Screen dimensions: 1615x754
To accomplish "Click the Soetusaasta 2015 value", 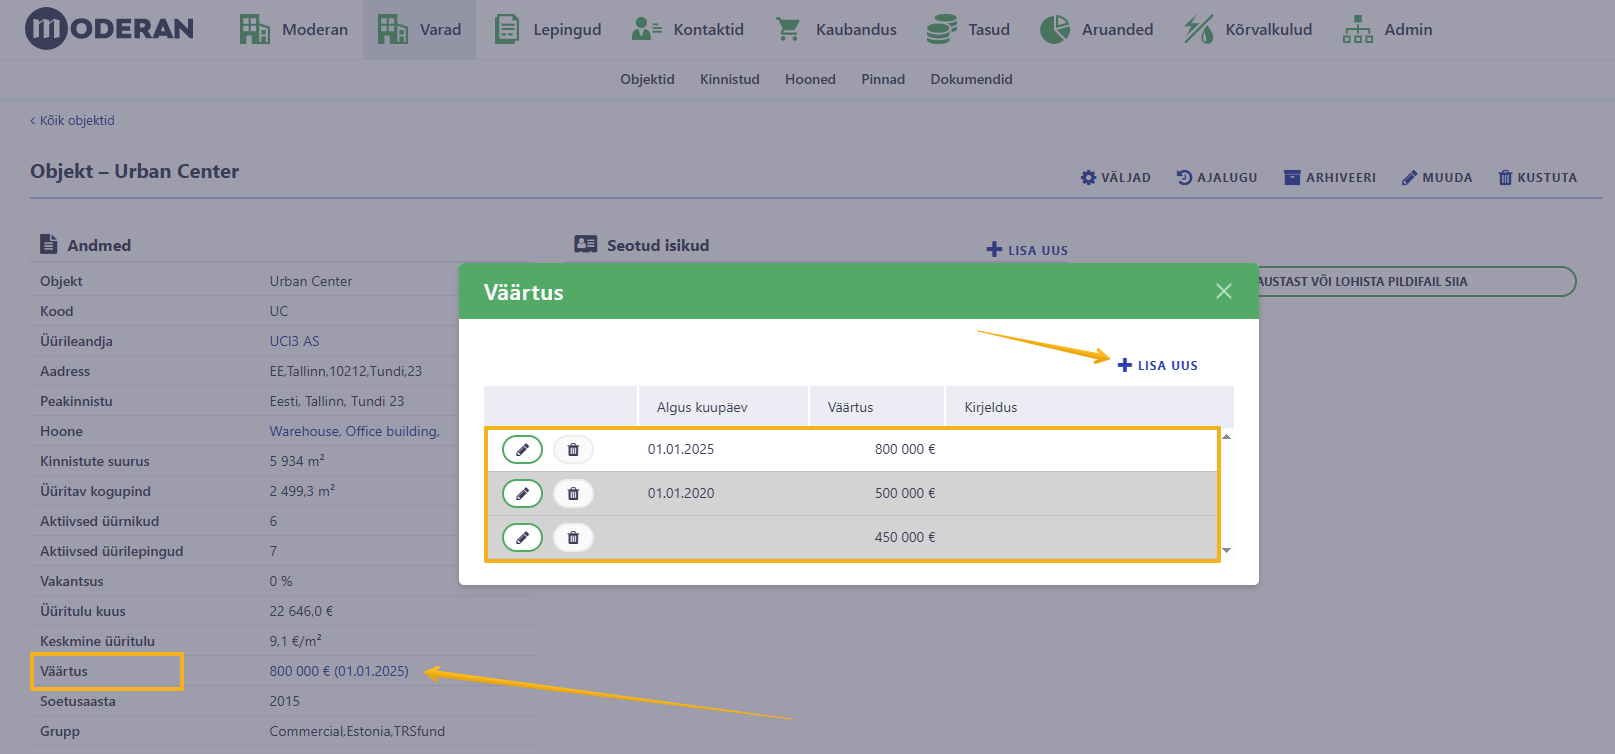I will [x=284, y=701].
